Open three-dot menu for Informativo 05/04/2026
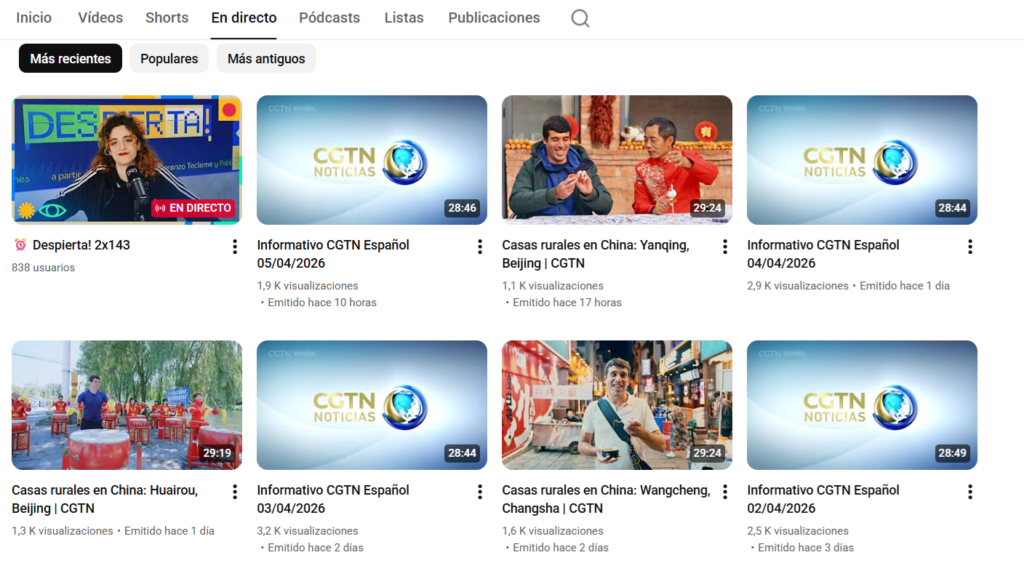The width and height of the screenshot is (1024, 571). pyautogui.click(x=480, y=246)
